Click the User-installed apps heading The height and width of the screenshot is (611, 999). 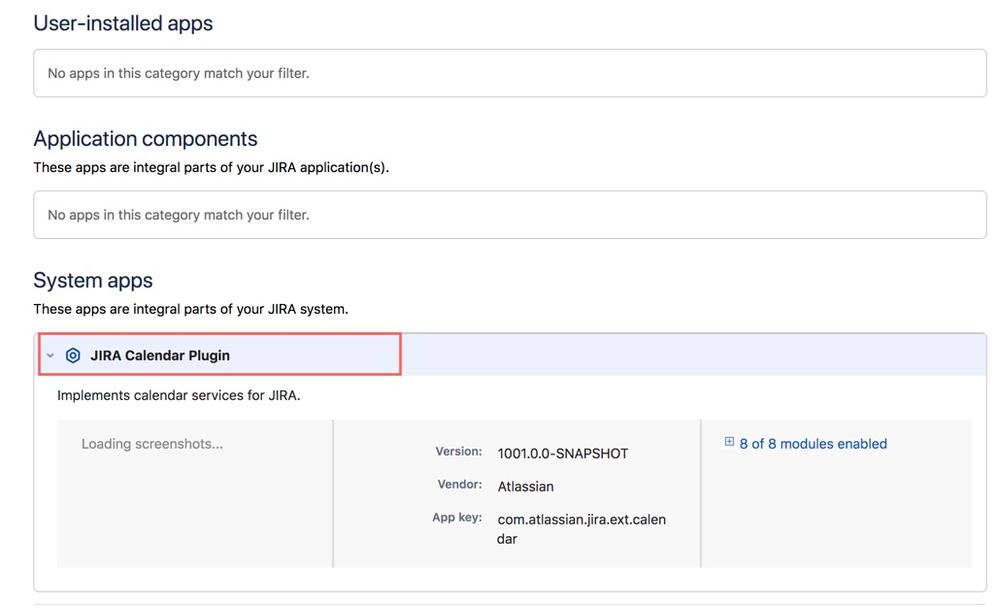(x=123, y=23)
